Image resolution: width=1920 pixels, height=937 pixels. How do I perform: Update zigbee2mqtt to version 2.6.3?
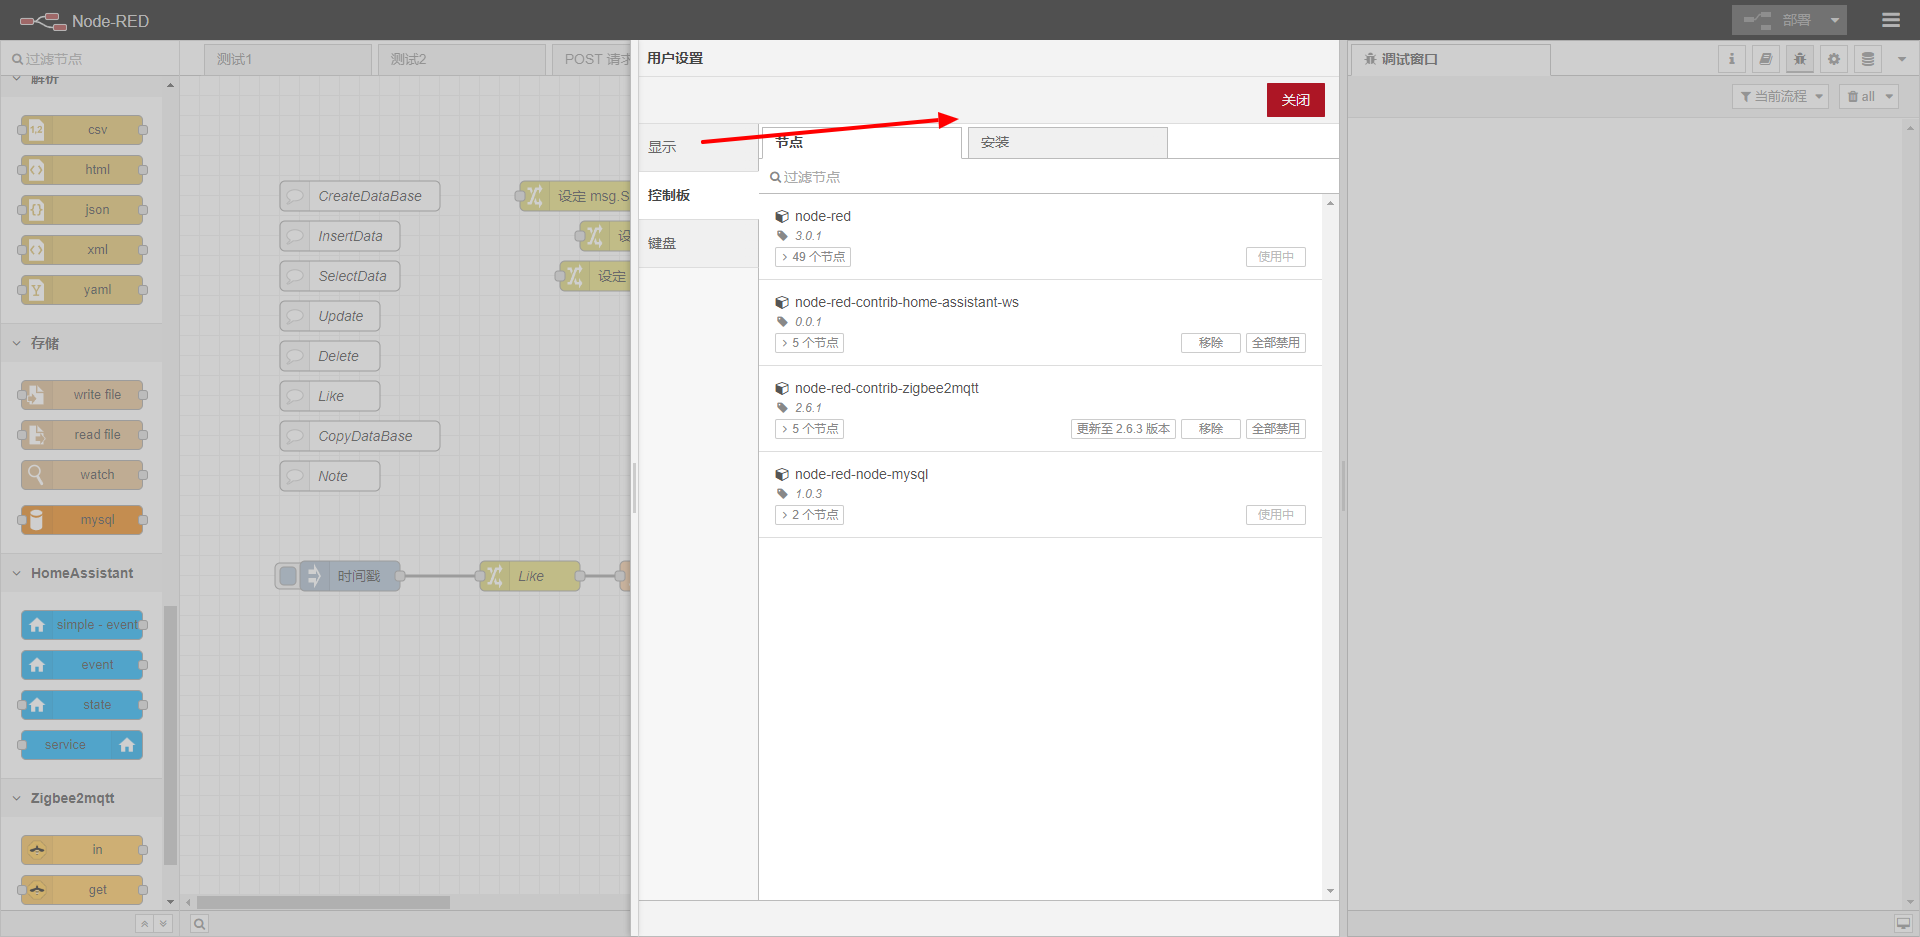point(1123,429)
